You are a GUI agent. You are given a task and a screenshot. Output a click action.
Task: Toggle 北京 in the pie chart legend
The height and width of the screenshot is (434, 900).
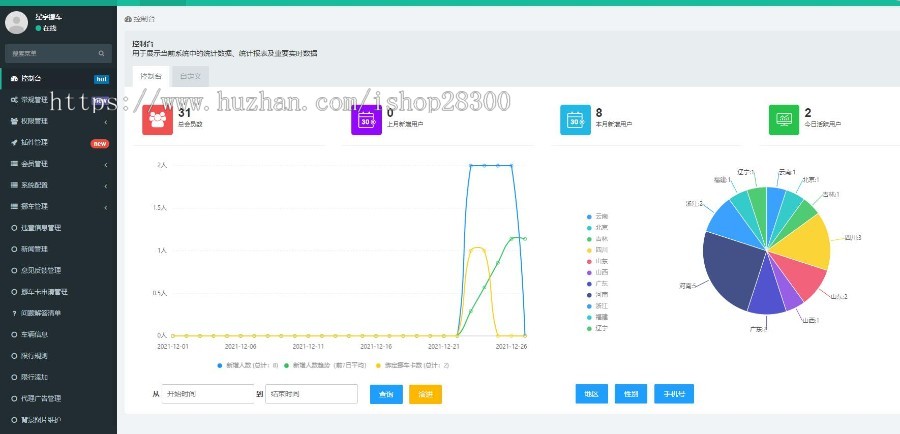[598, 228]
